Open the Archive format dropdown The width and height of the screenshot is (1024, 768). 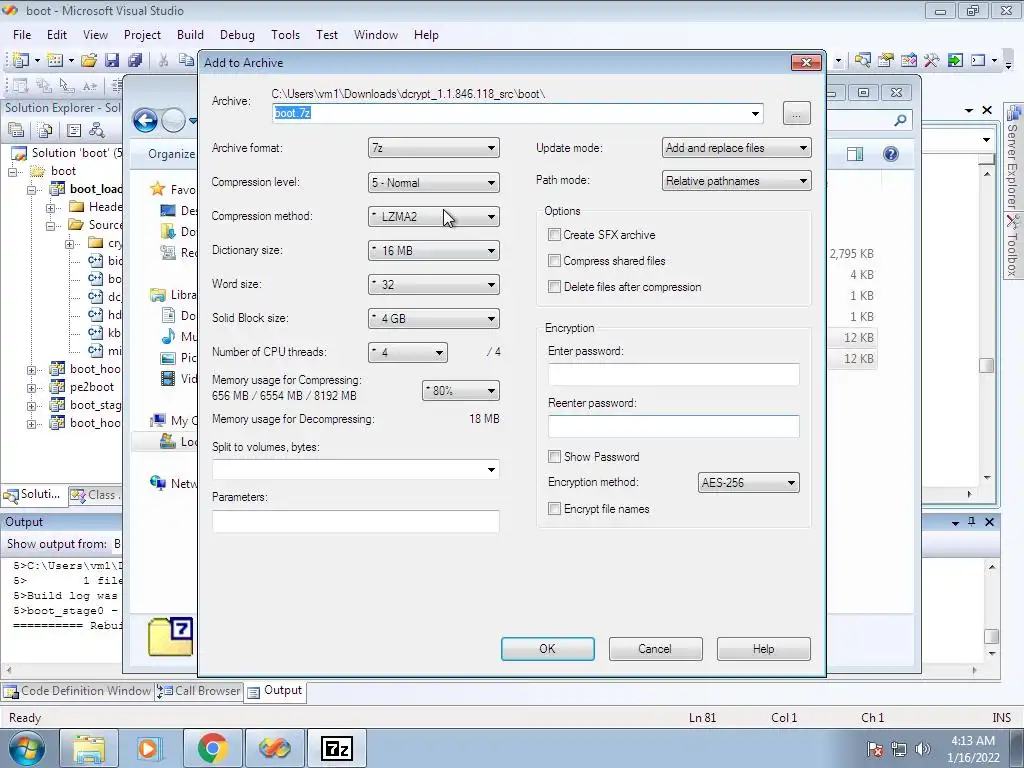point(434,148)
